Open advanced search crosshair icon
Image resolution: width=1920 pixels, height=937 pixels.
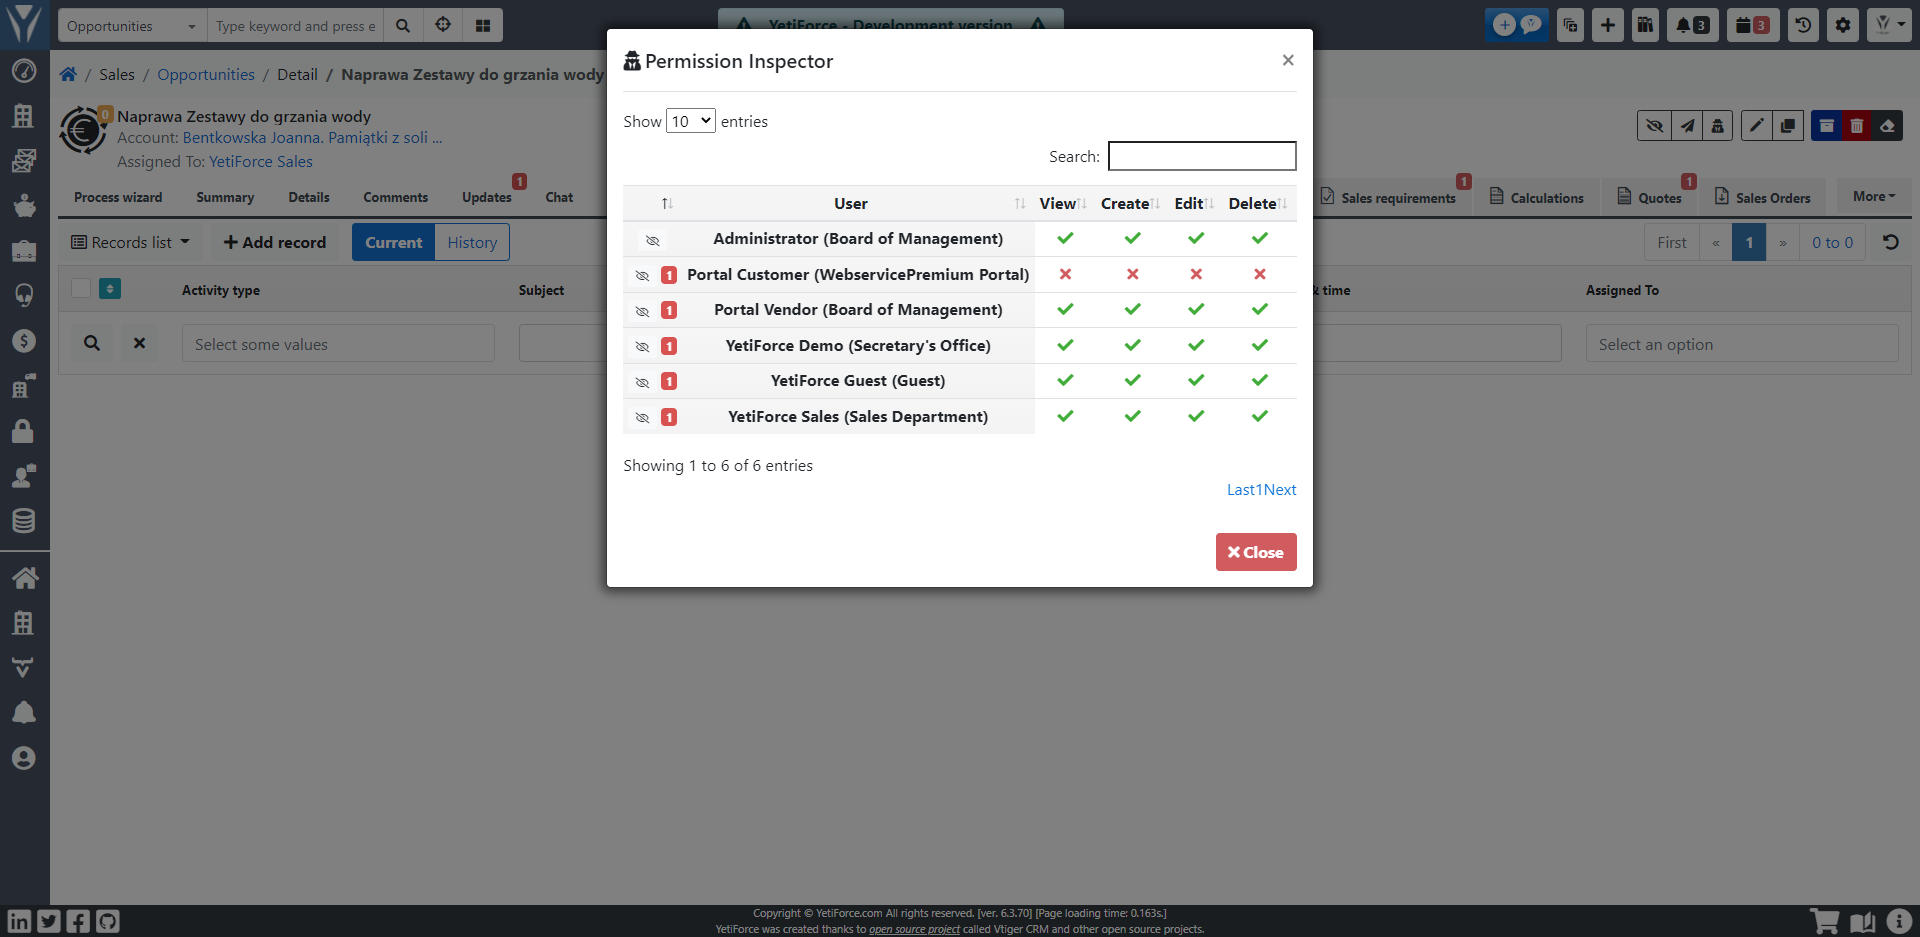click(443, 25)
